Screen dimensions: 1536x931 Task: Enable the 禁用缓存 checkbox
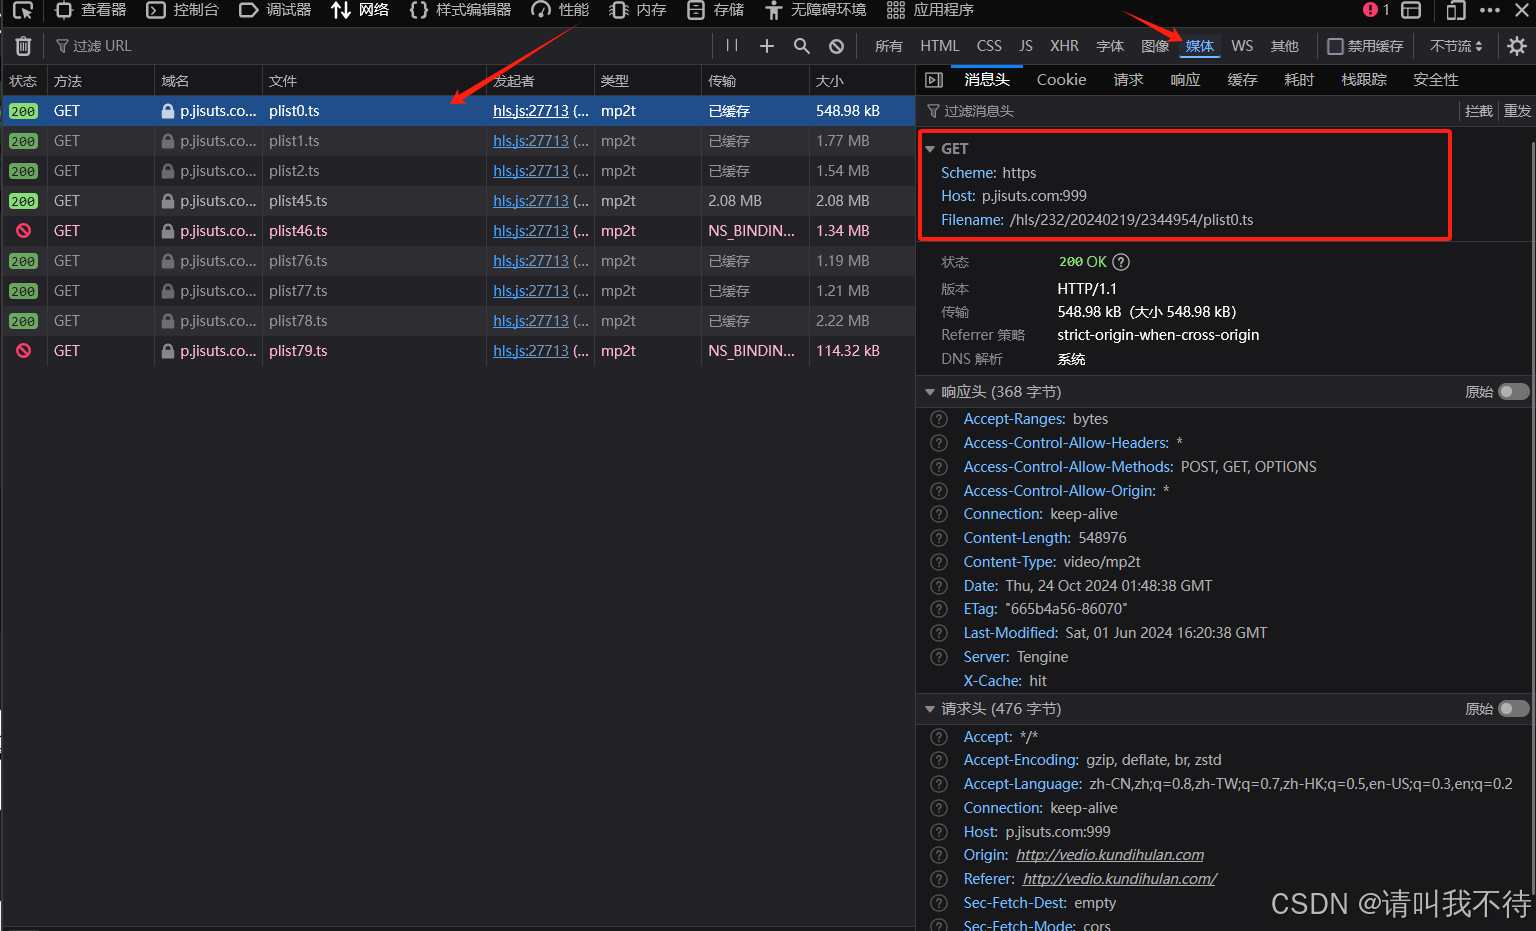pyautogui.click(x=1335, y=46)
